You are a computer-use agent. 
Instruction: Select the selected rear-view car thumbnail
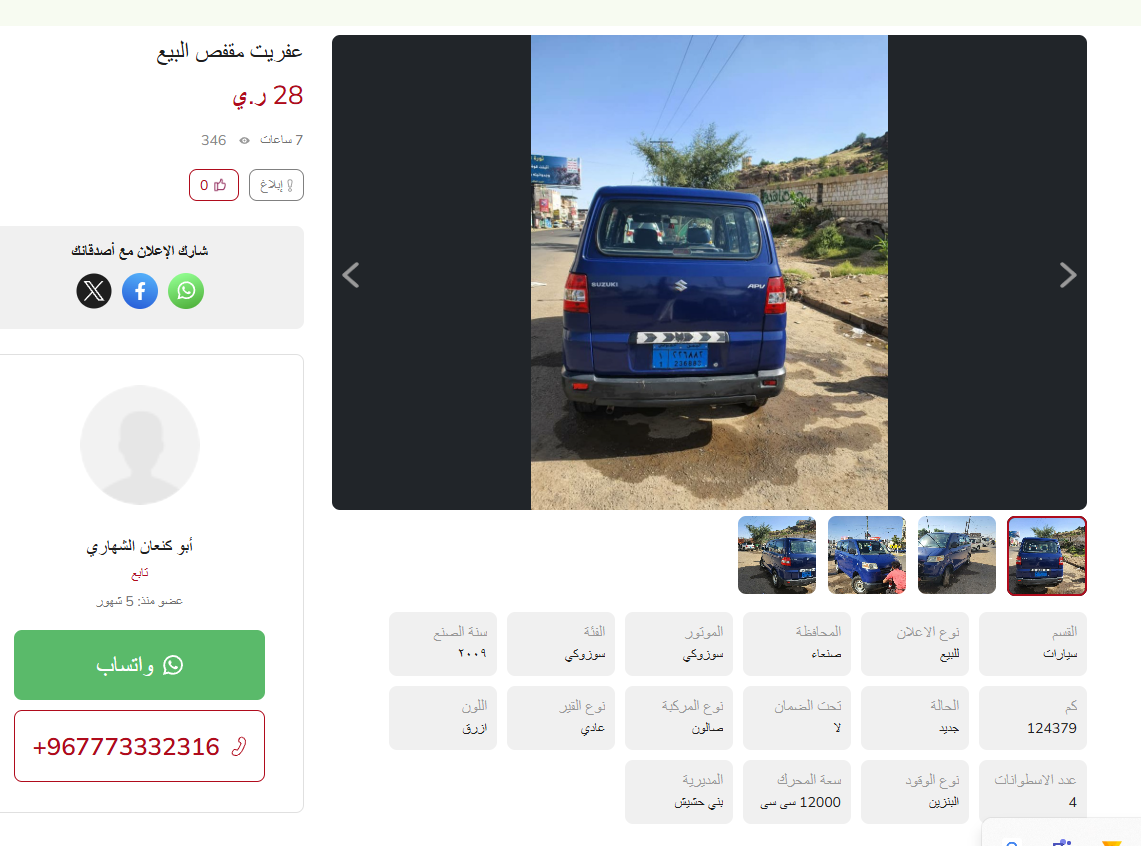pos(1046,556)
